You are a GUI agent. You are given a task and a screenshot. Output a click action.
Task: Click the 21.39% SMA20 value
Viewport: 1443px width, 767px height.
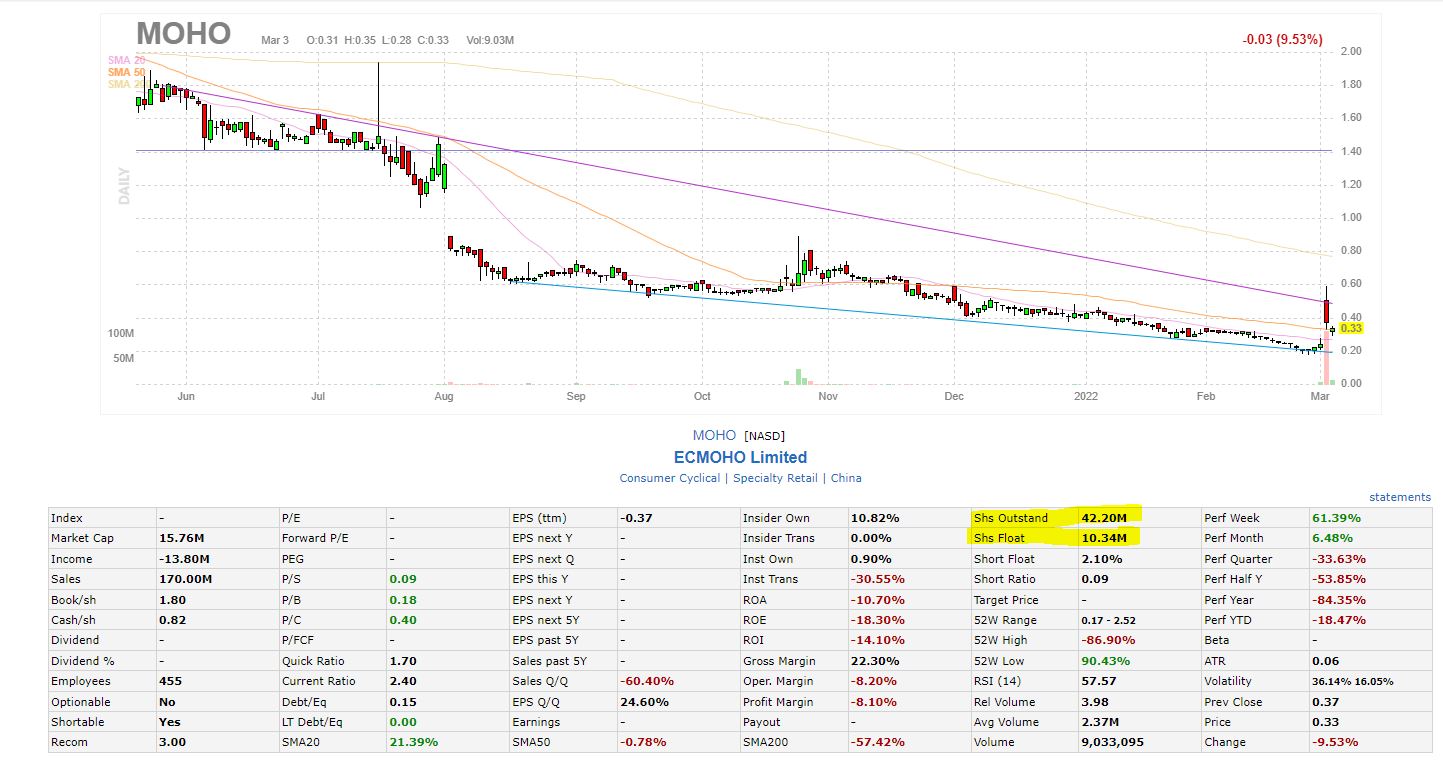pyautogui.click(x=412, y=742)
